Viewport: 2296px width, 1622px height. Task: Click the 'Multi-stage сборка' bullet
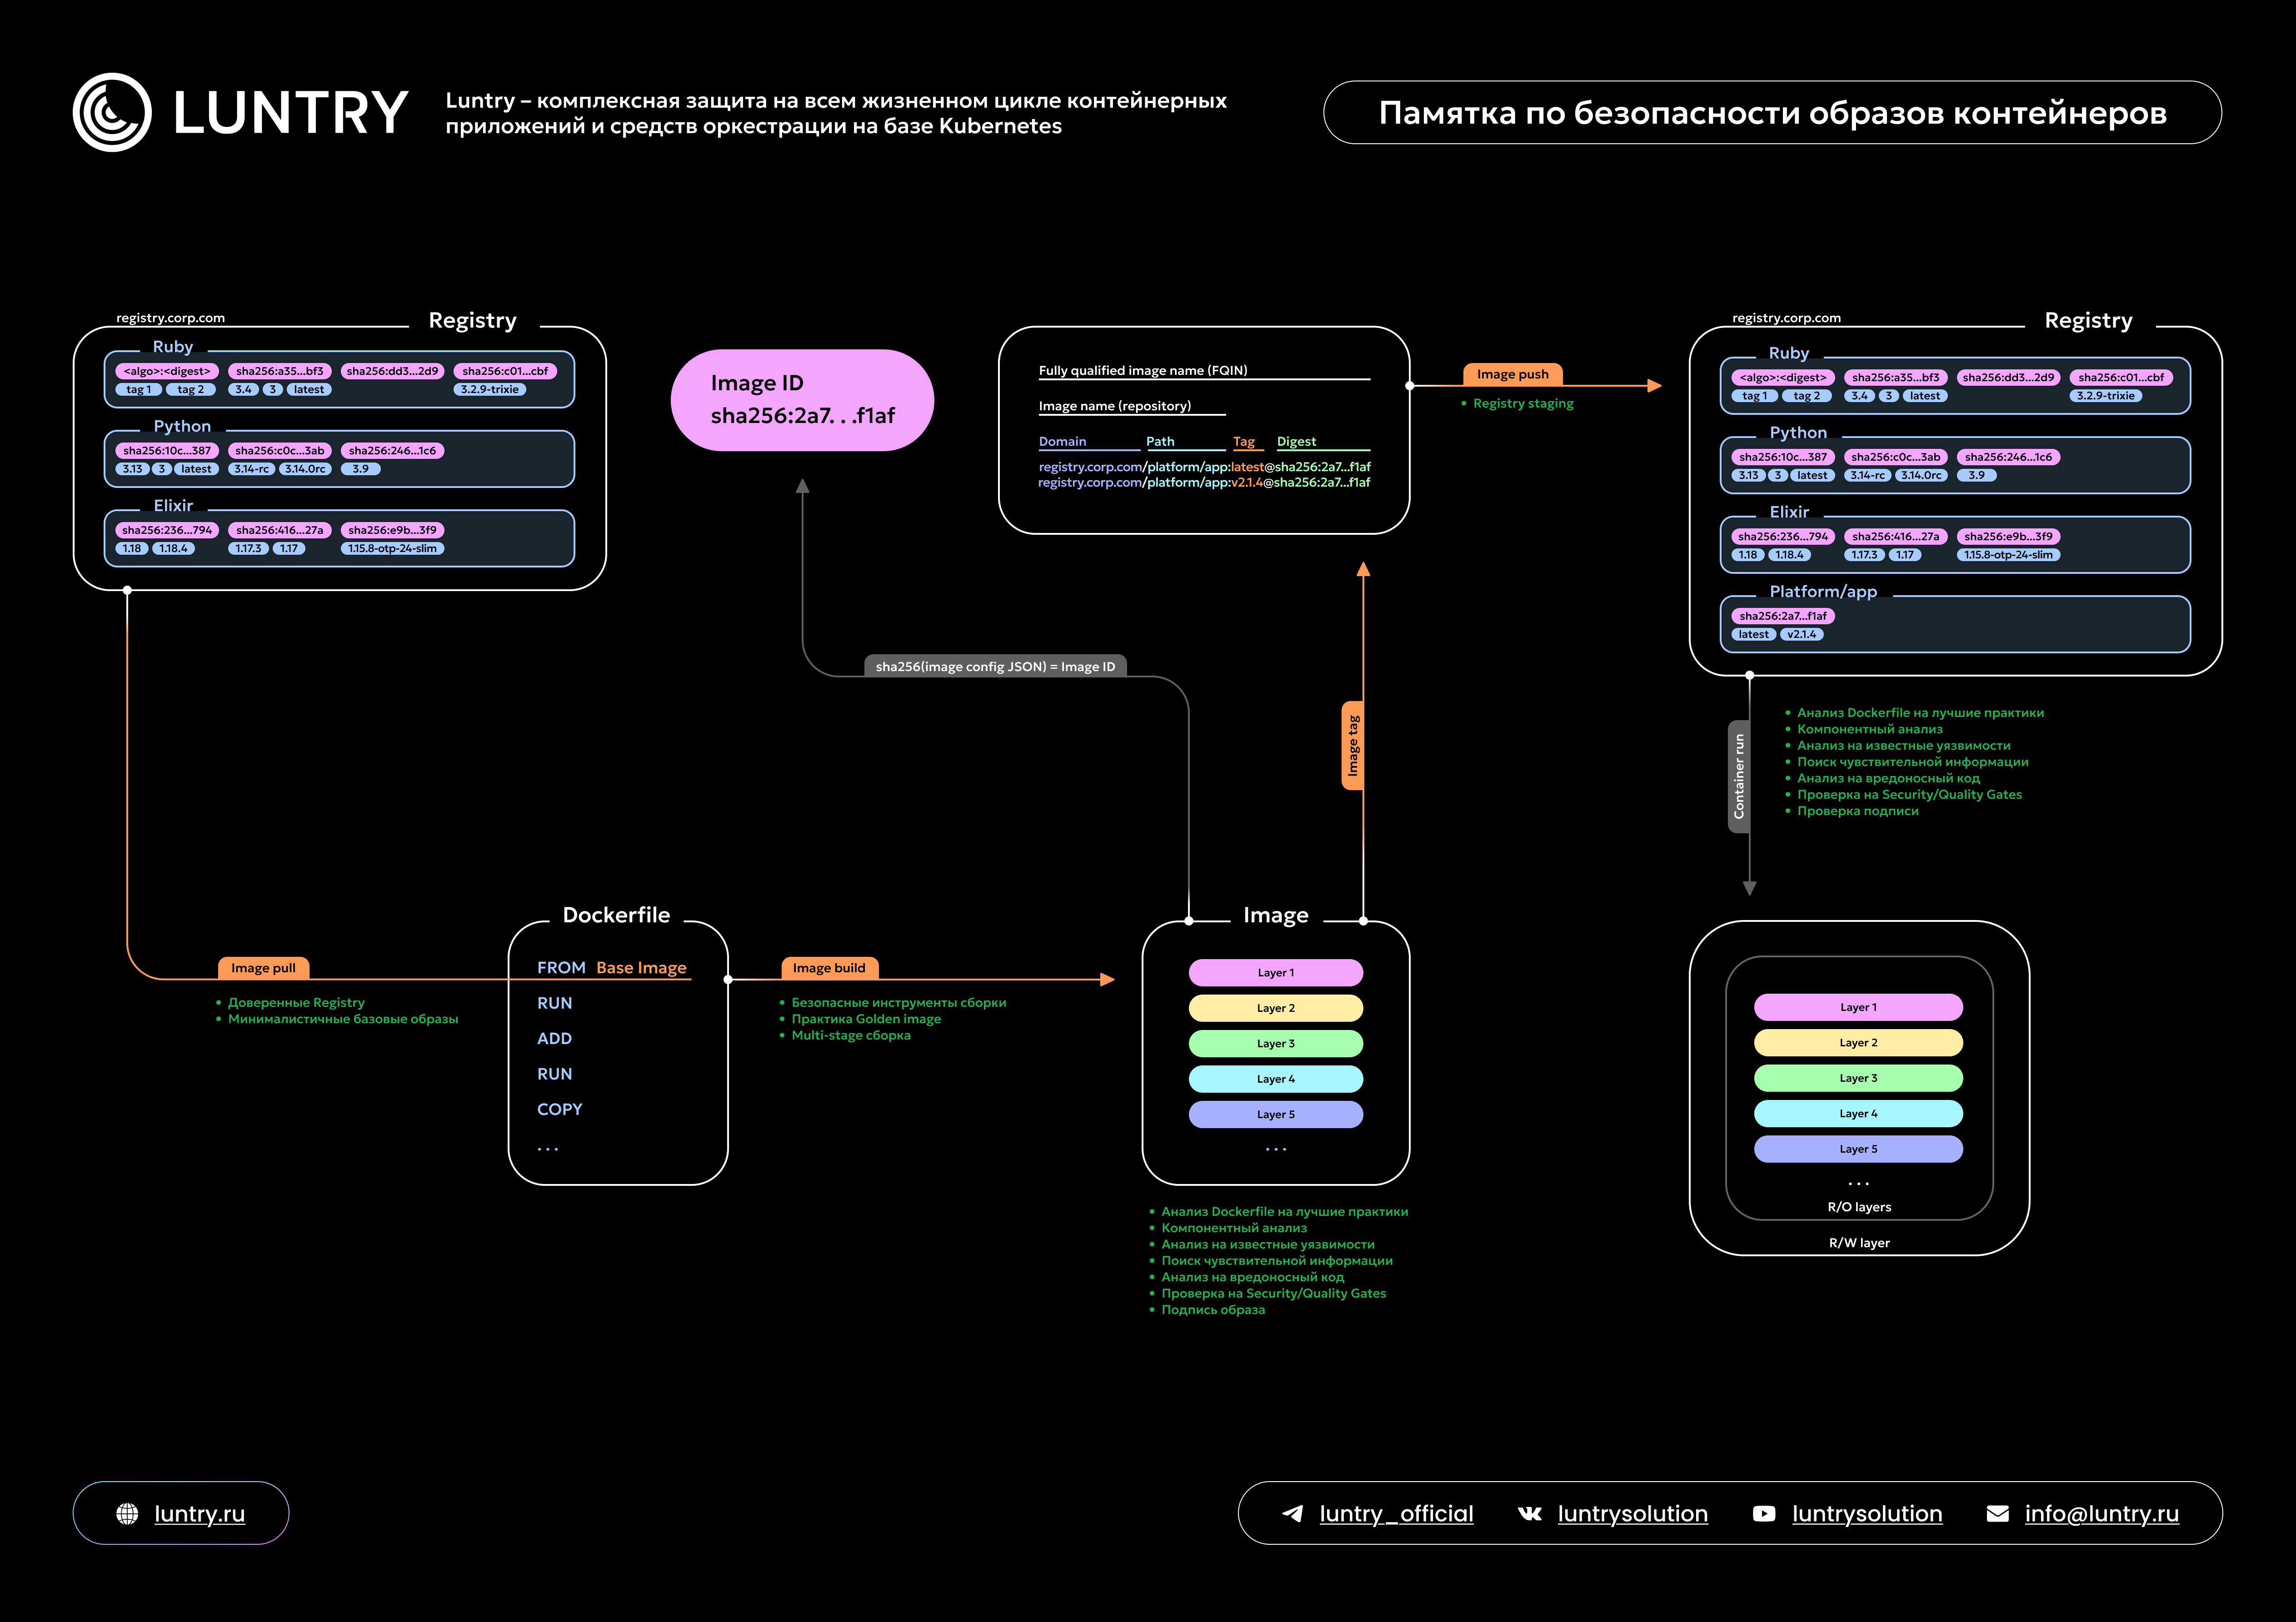(851, 1035)
